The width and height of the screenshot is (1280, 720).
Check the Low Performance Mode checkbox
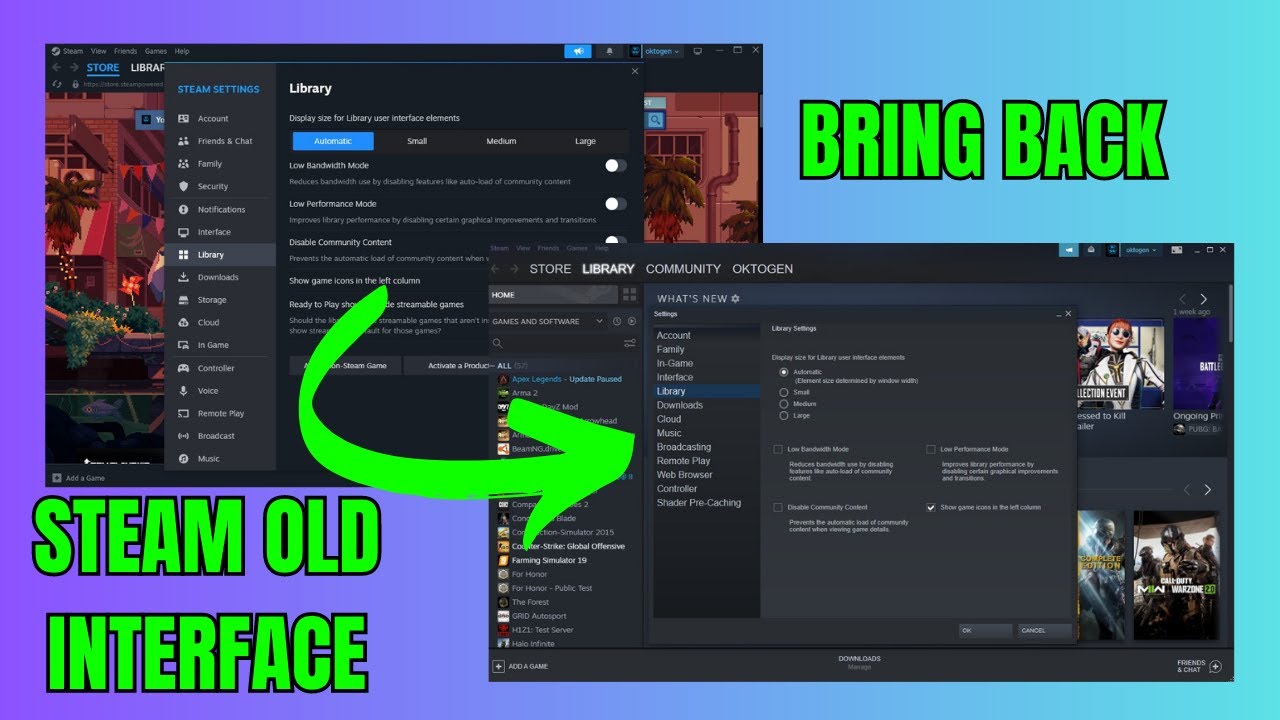[x=931, y=450]
